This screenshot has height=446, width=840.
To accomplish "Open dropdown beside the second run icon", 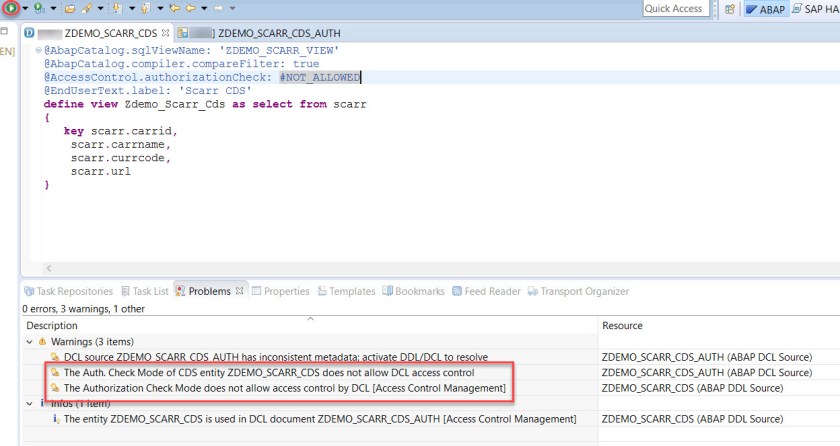I will [53, 9].
